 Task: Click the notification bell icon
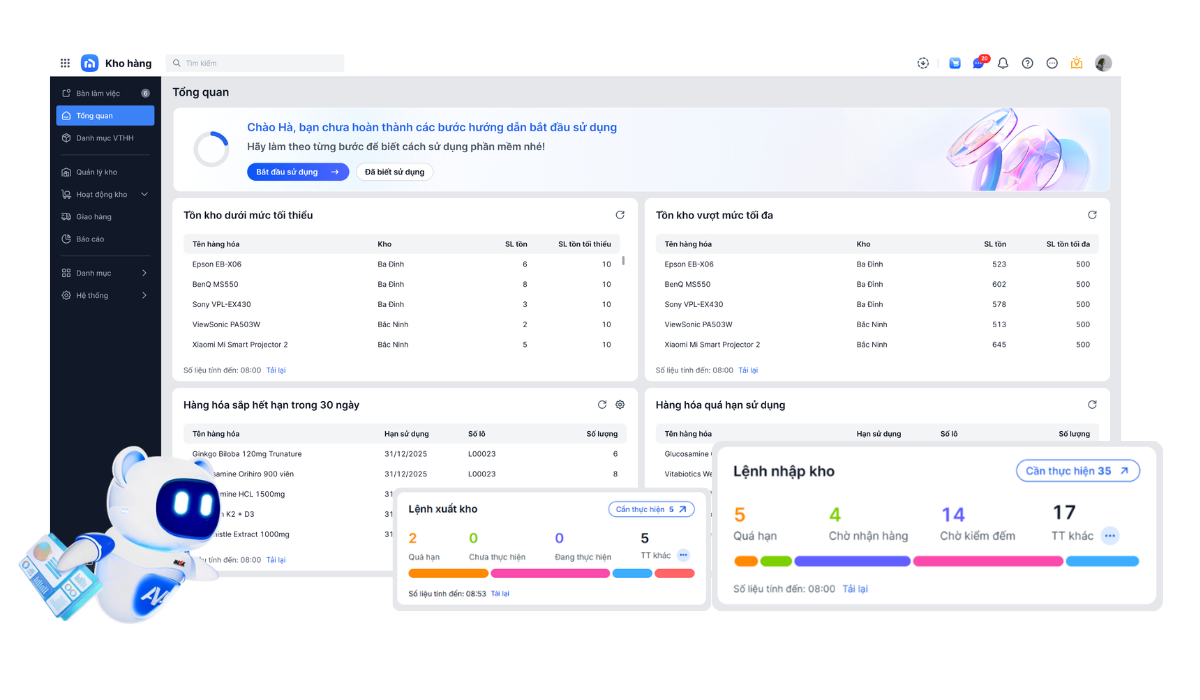click(x=1003, y=63)
